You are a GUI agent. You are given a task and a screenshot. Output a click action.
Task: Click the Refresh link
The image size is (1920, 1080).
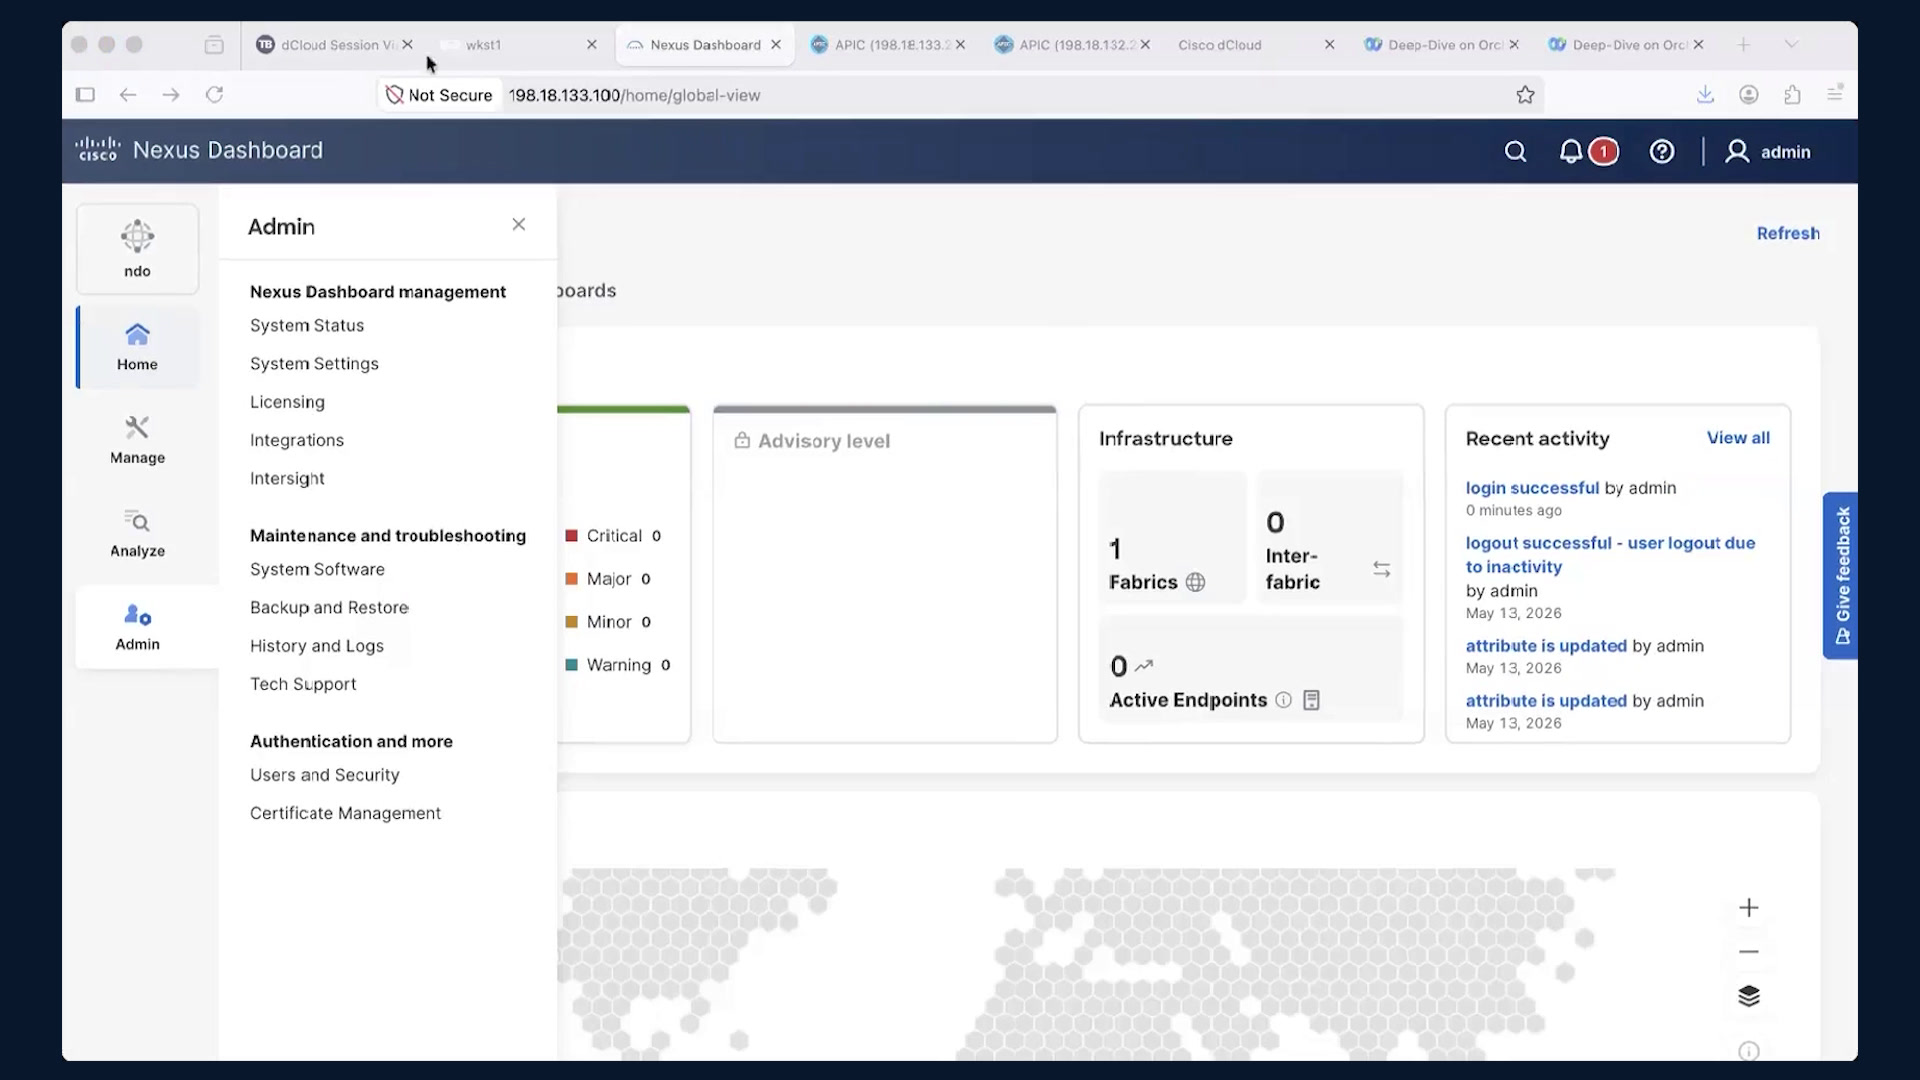coord(1788,233)
